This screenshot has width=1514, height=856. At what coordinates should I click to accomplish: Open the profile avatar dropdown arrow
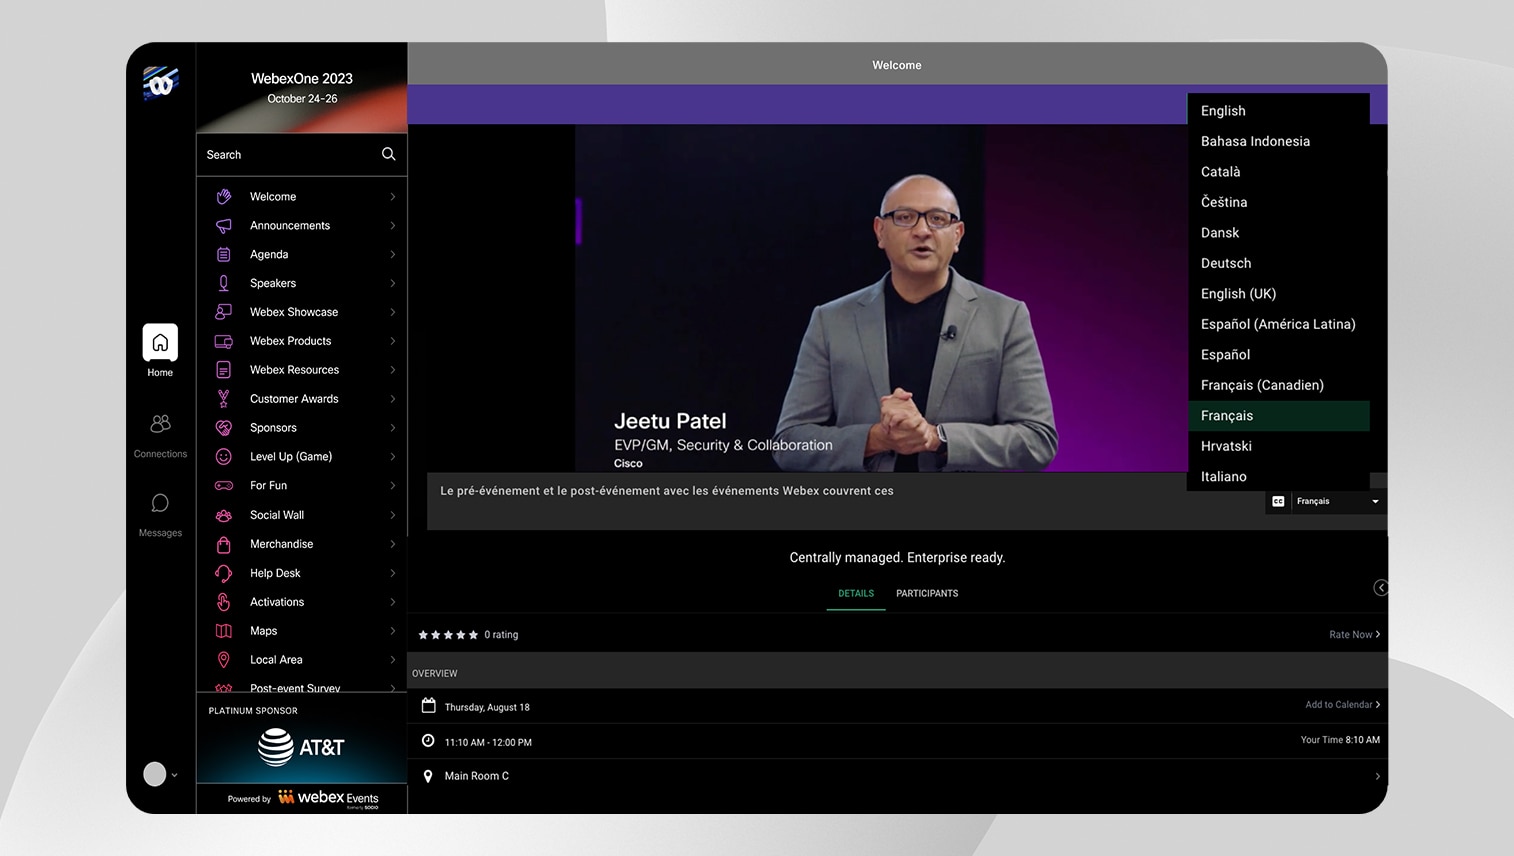pyautogui.click(x=175, y=774)
